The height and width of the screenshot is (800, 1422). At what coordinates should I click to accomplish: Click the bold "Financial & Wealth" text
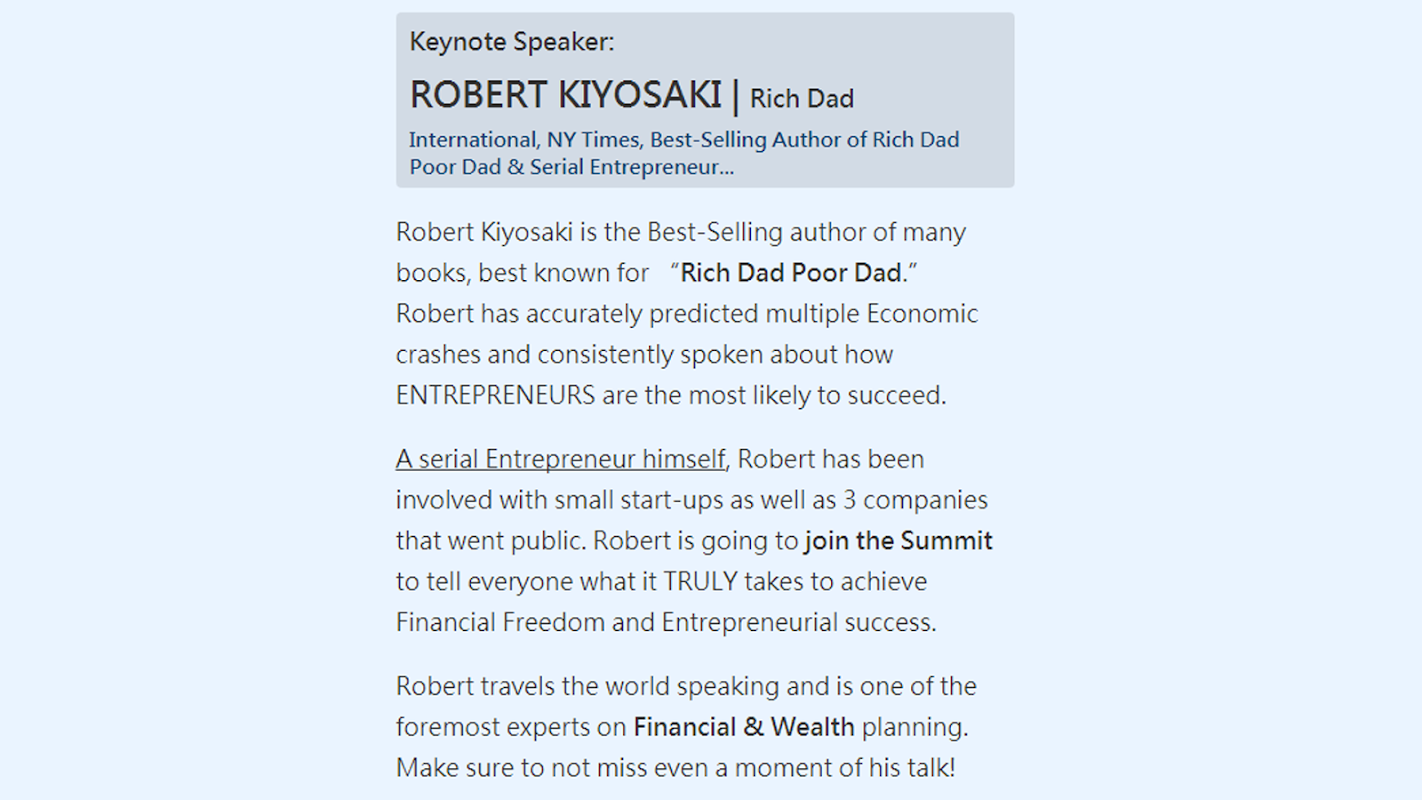[744, 727]
